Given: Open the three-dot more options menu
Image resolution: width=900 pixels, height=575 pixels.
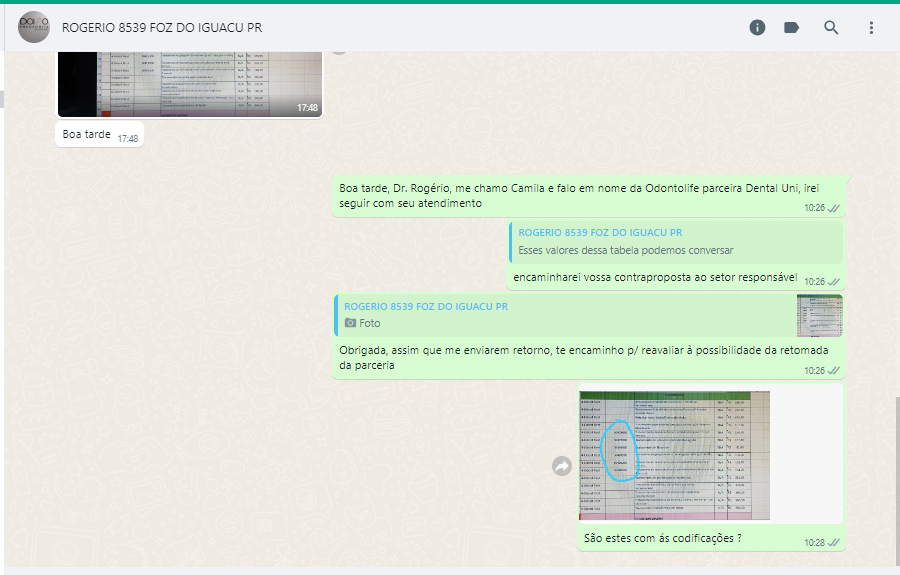Looking at the screenshot, I should coord(871,27).
